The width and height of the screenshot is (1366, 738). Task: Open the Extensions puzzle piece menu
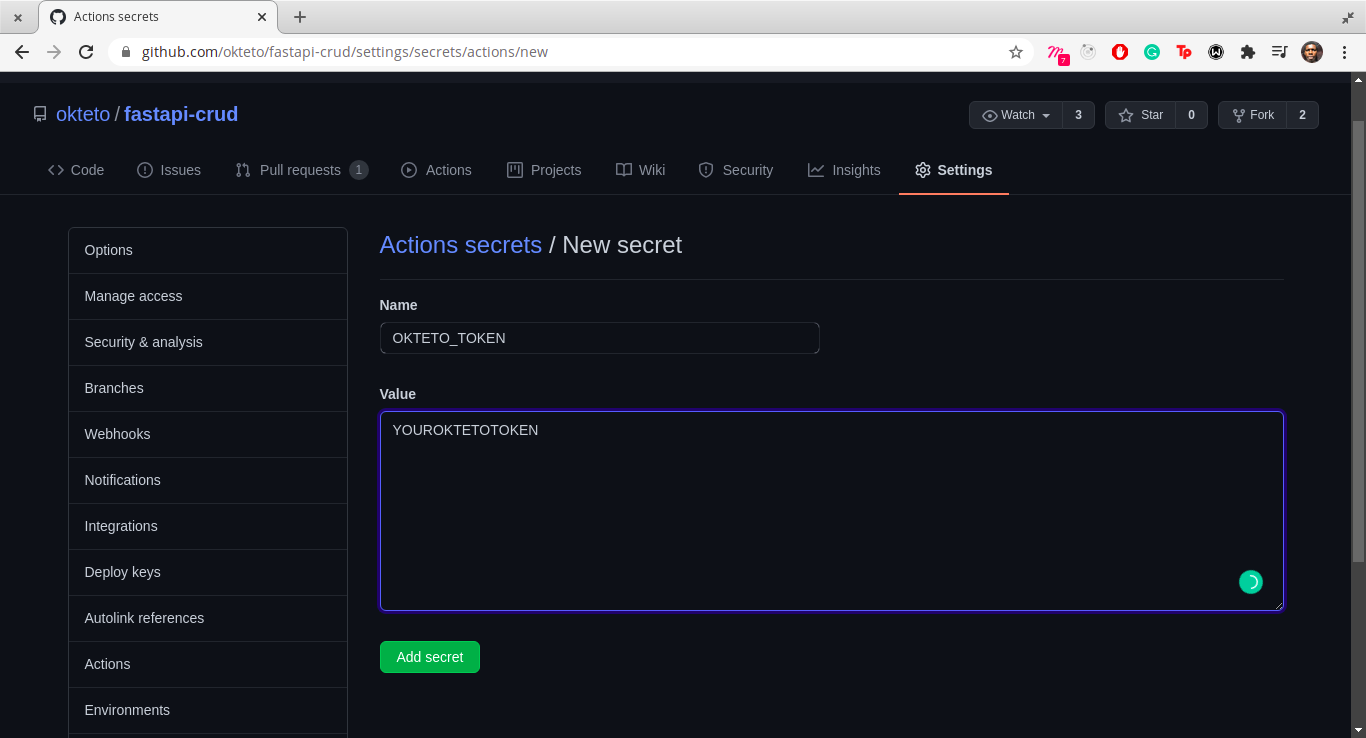1248,52
